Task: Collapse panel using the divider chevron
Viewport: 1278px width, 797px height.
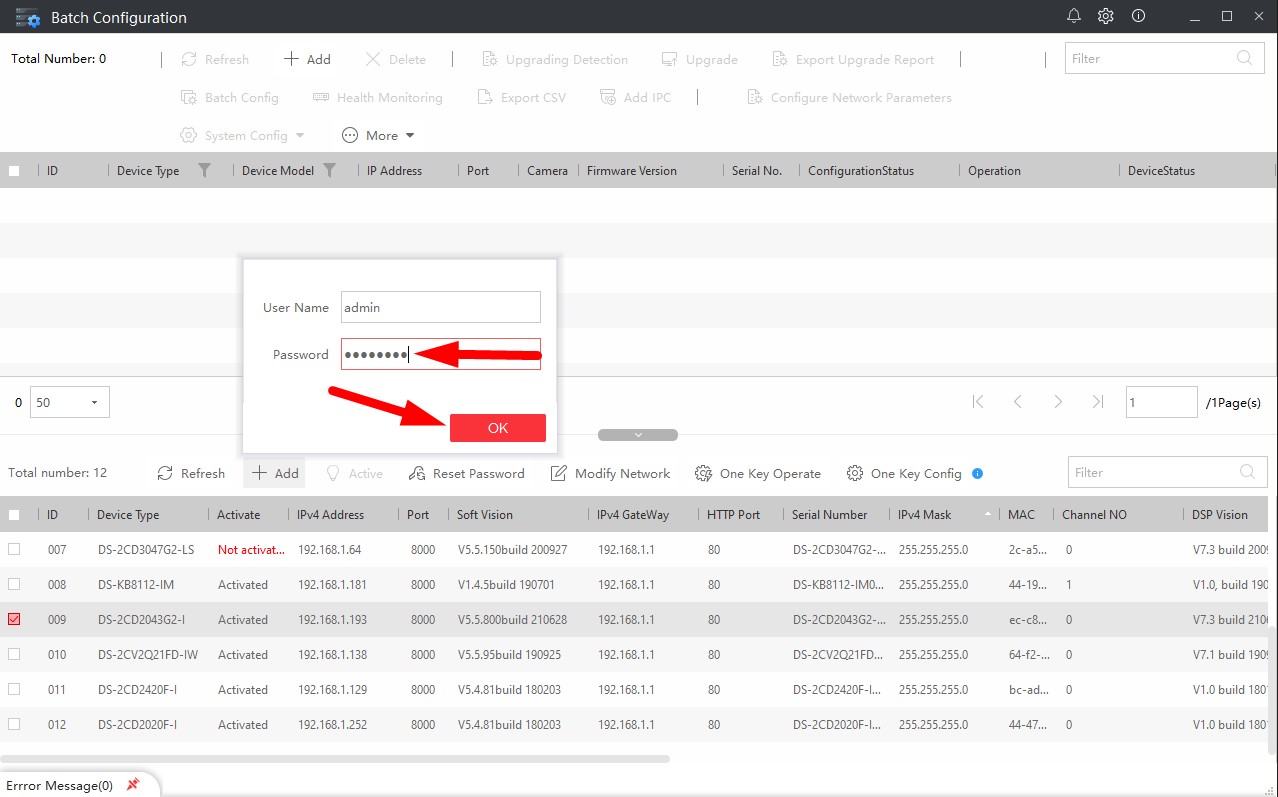Action: tap(638, 435)
